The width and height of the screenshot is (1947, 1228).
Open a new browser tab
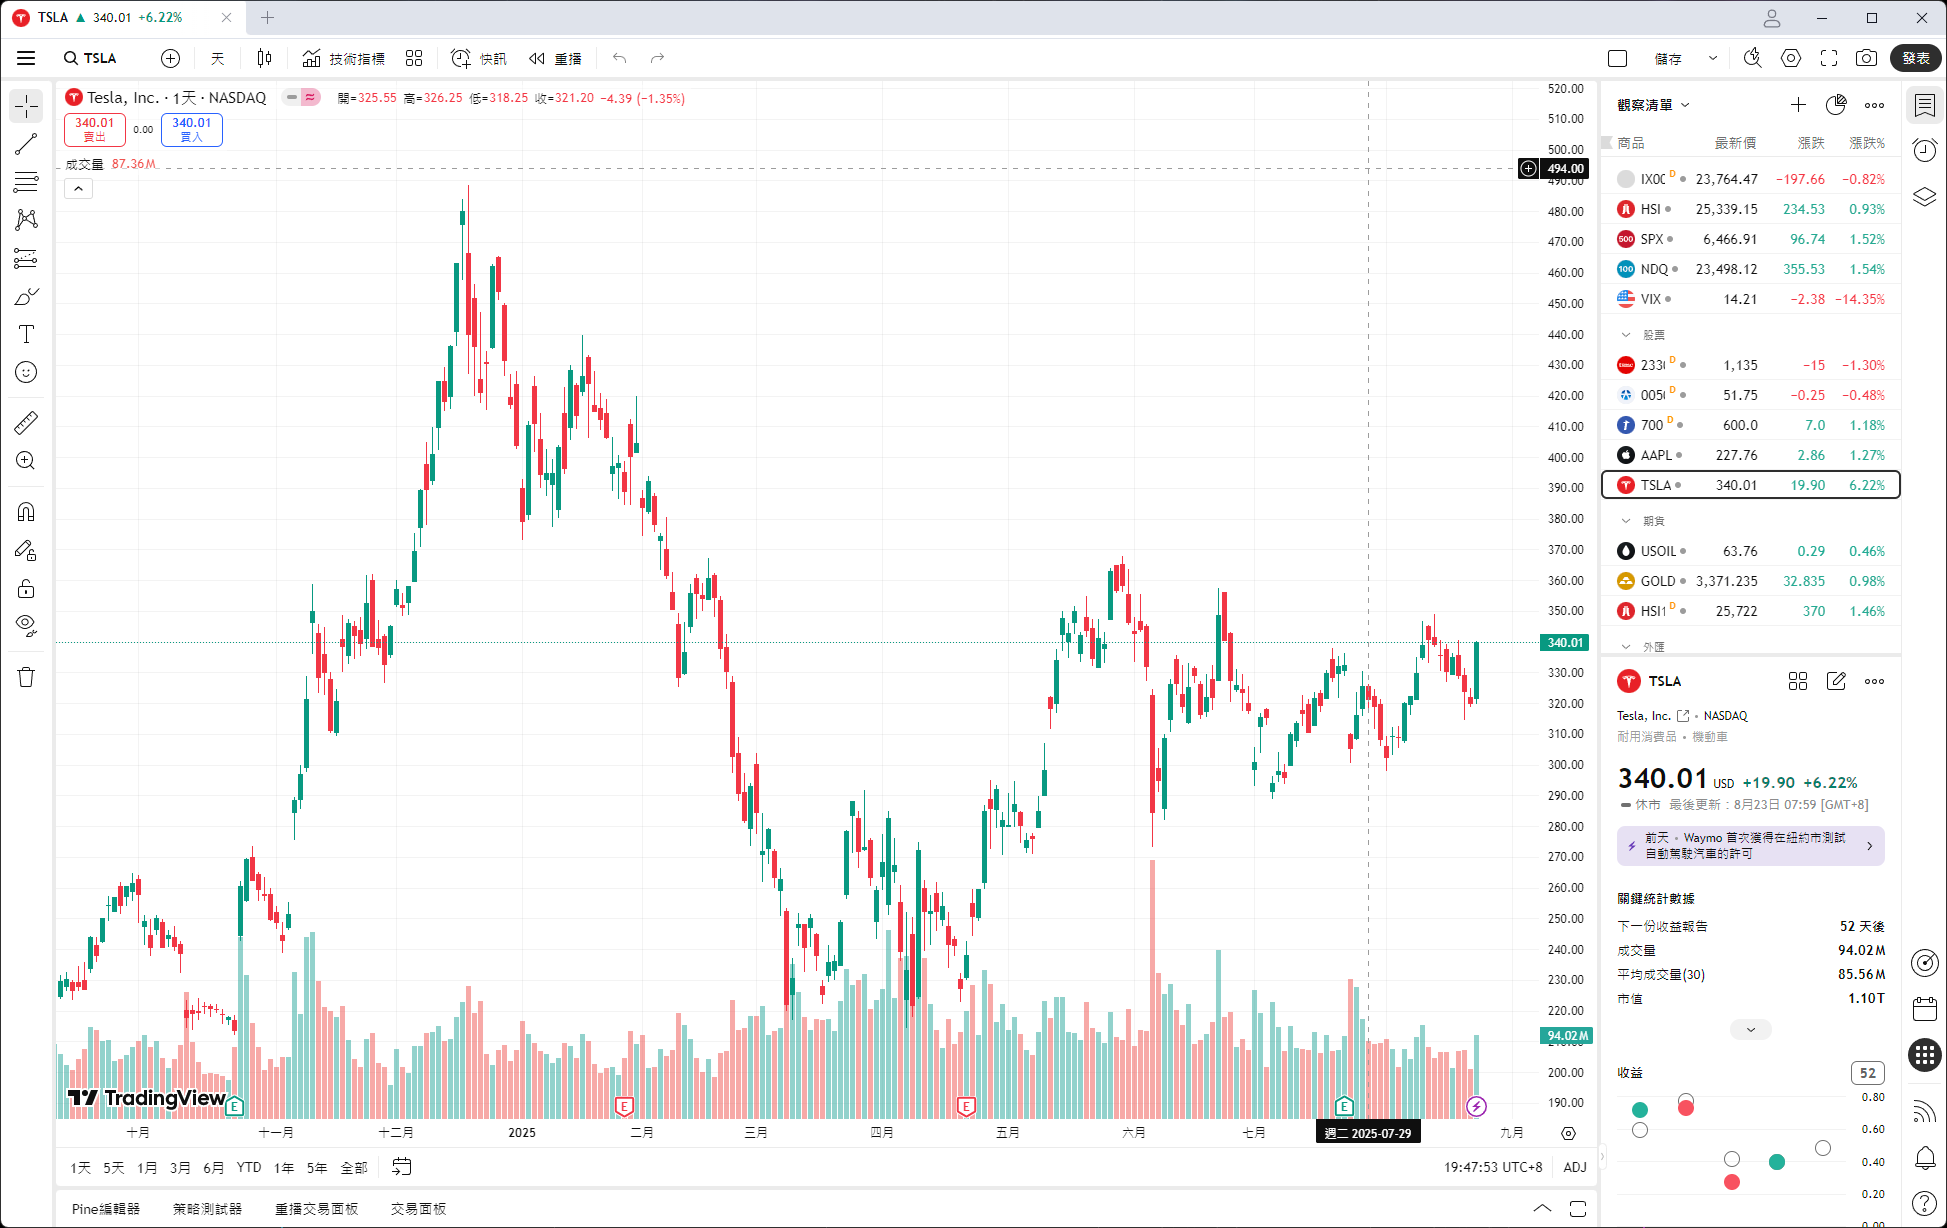click(267, 17)
